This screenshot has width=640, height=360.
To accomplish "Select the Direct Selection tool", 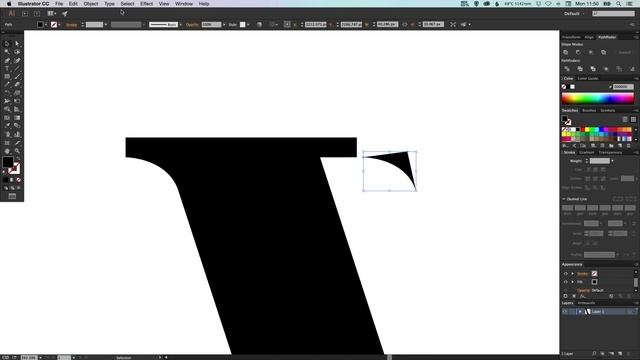I will pos(17,44).
